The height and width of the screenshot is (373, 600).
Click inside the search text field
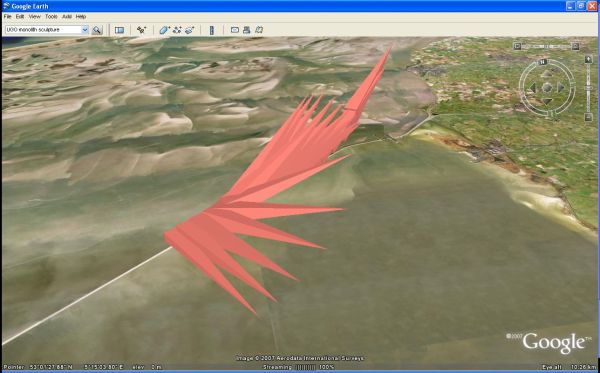43,30
